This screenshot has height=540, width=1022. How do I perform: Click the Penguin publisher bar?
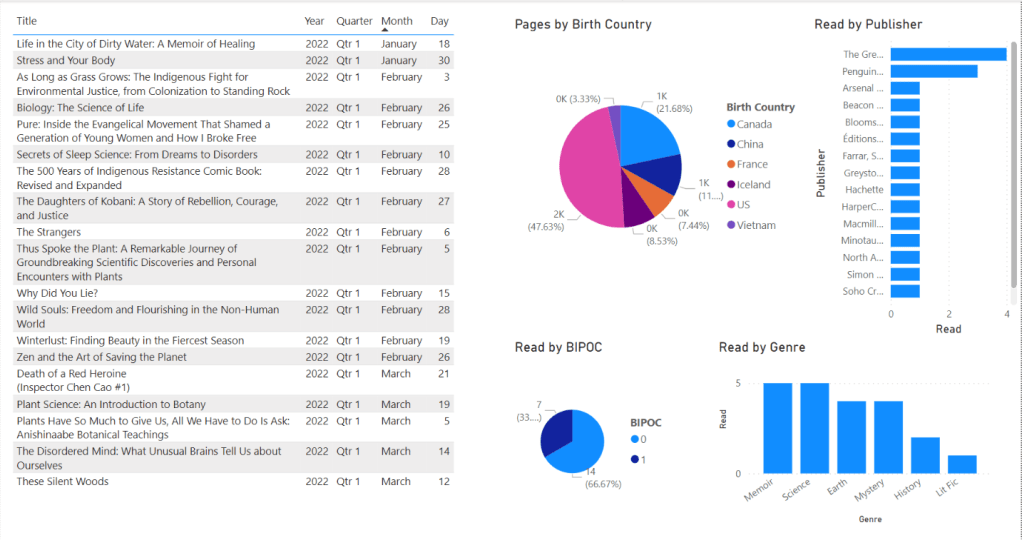933,71
